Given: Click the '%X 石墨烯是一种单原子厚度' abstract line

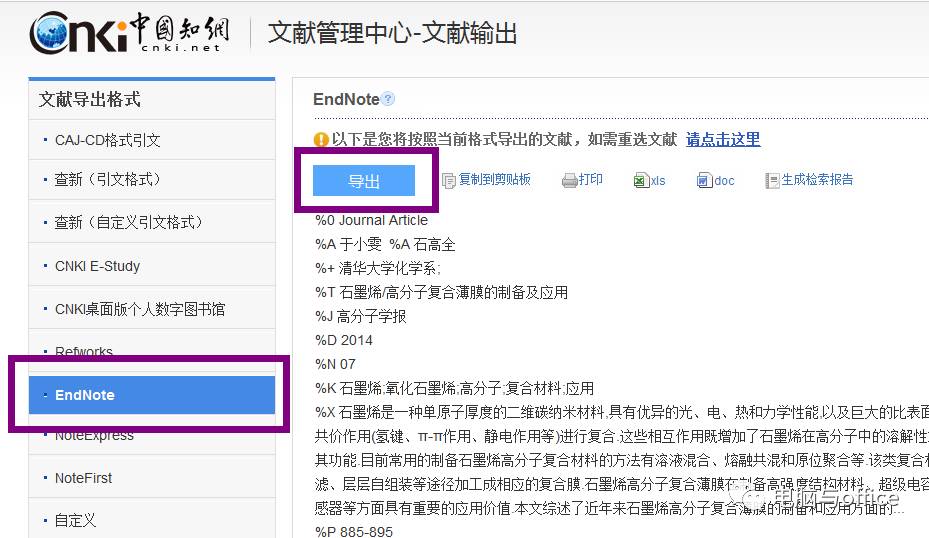Looking at the screenshot, I should [622, 412].
